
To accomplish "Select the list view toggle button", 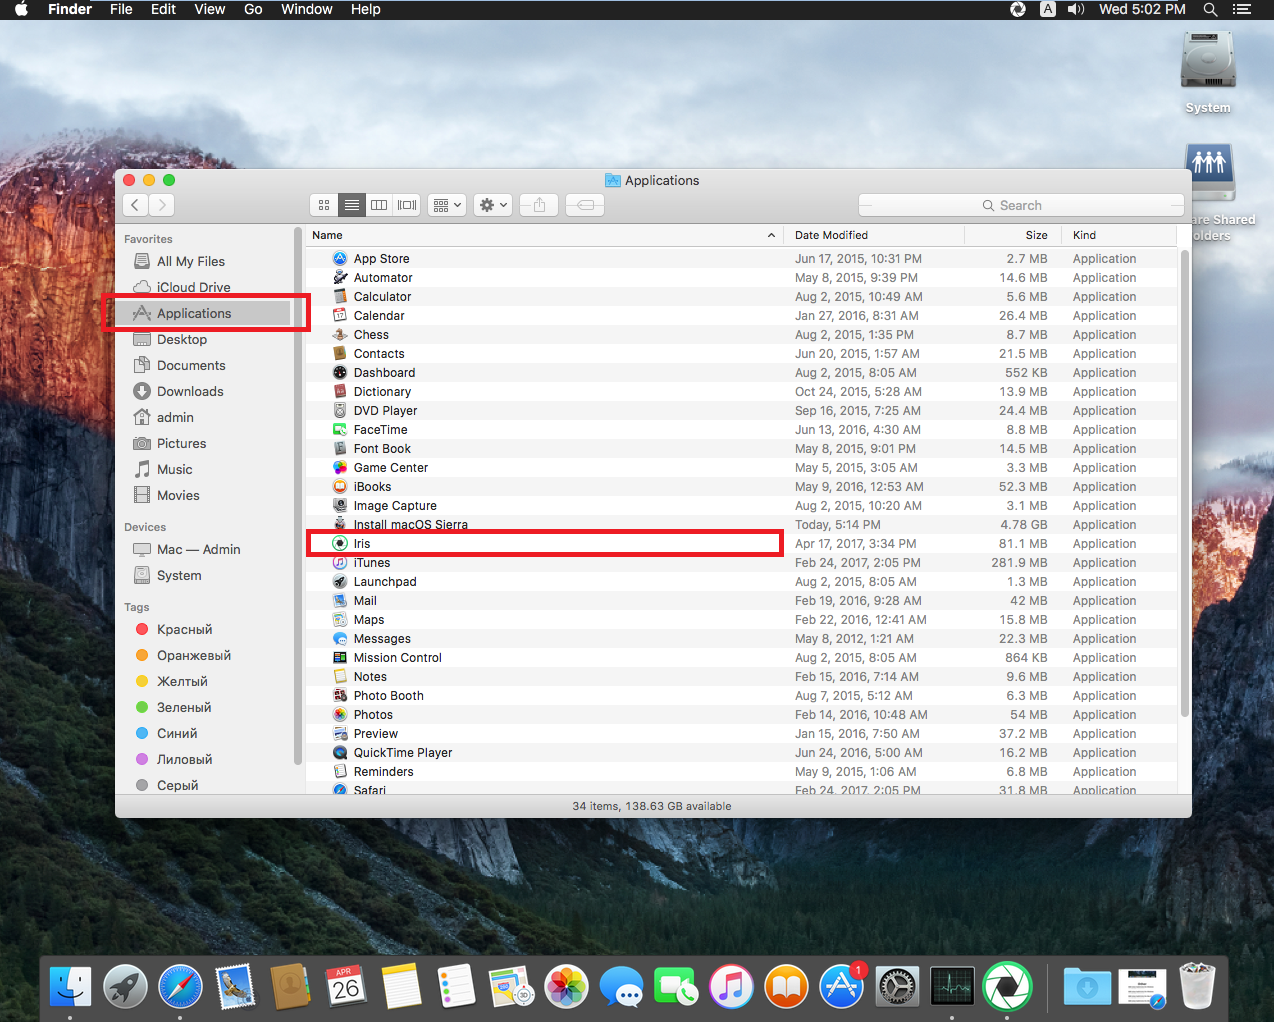I will [x=352, y=205].
